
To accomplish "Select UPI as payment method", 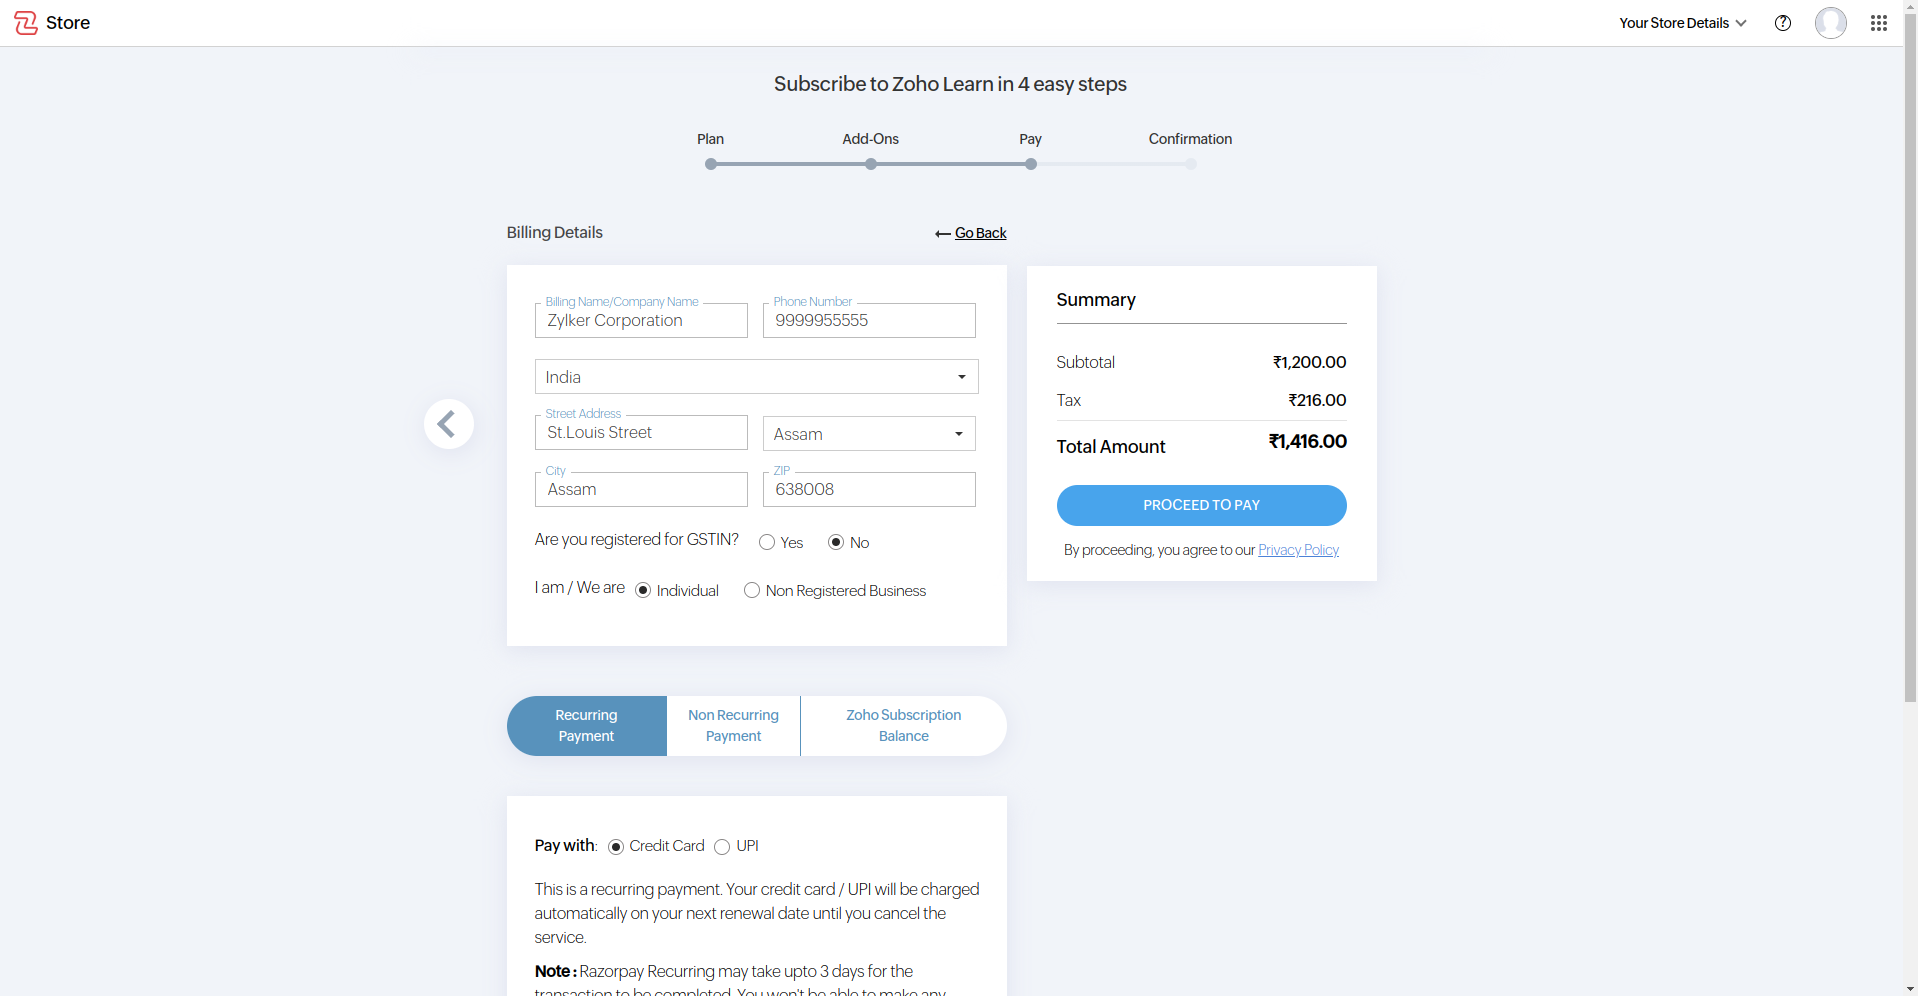I will pyautogui.click(x=722, y=847).
